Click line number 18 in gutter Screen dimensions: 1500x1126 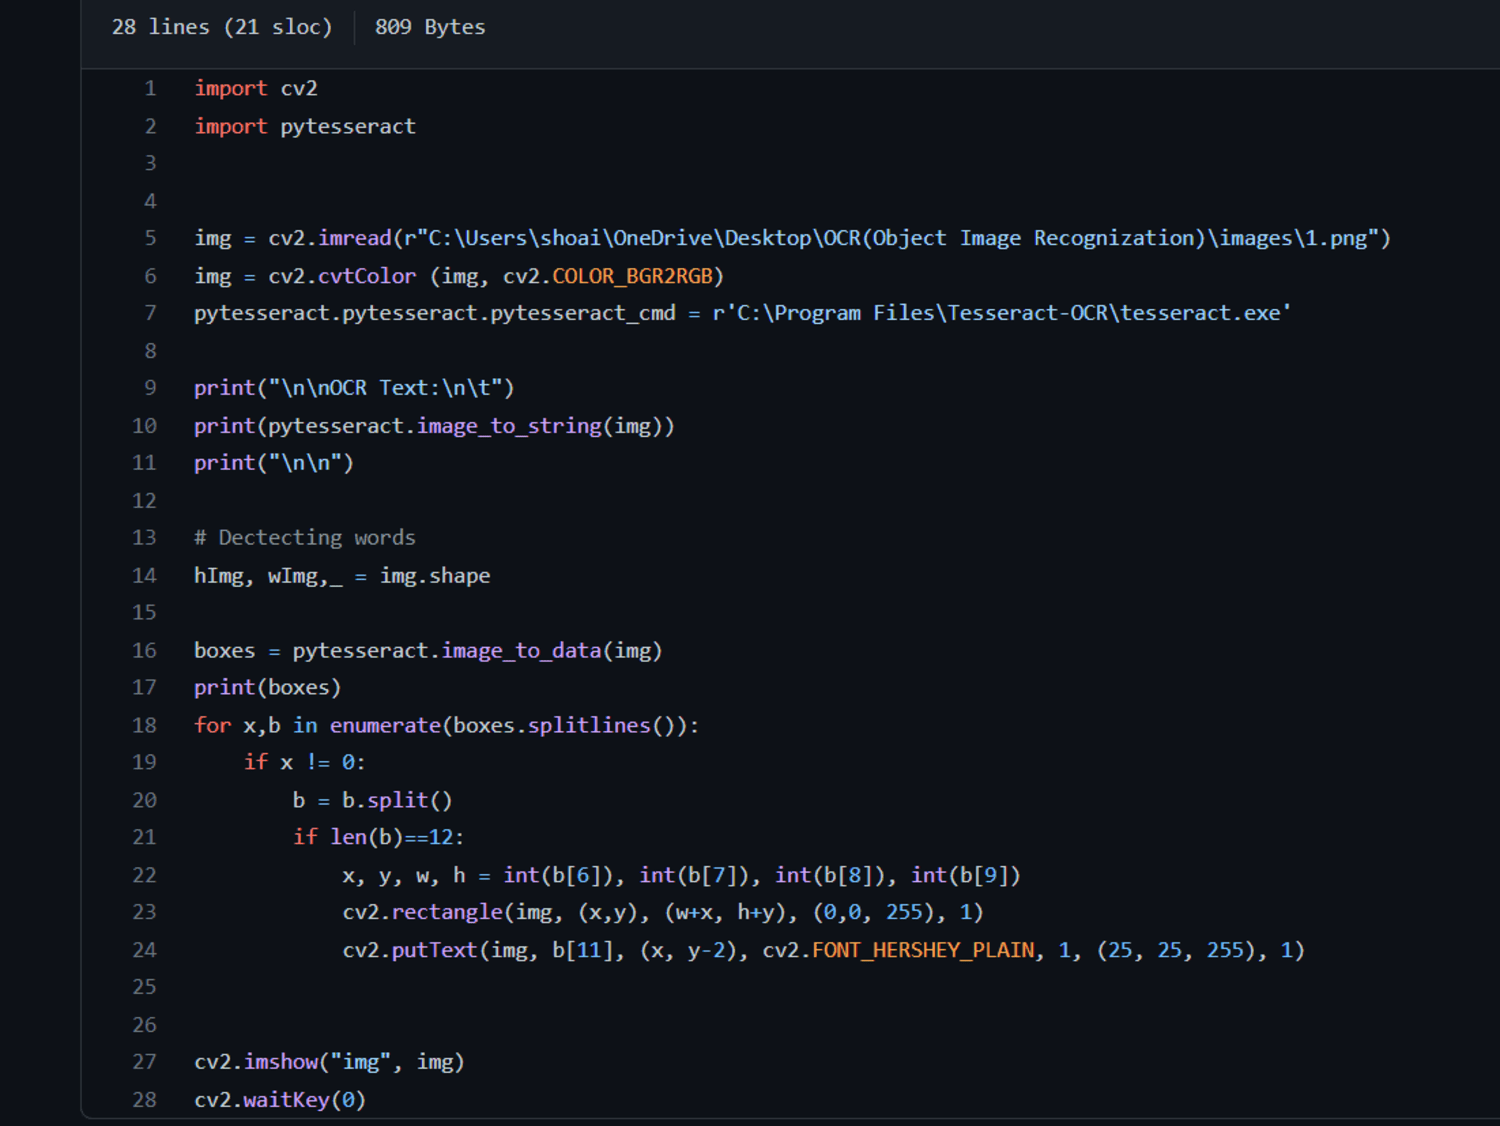pos(144,726)
